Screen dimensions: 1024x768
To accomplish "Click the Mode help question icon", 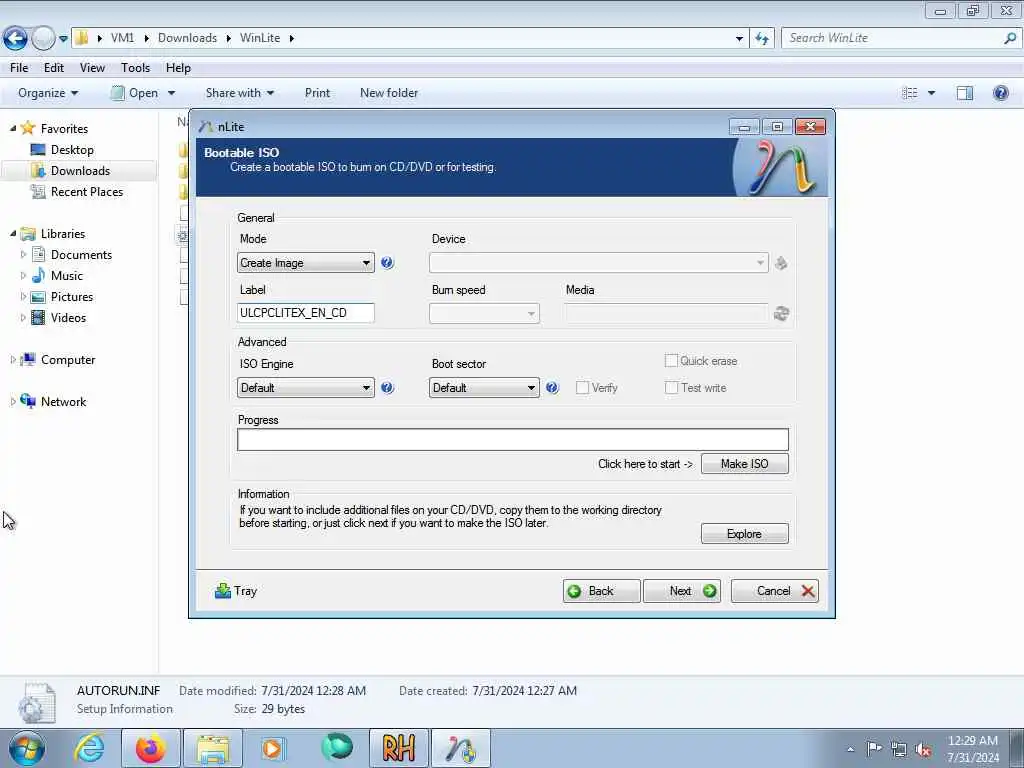I will coord(387,263).
